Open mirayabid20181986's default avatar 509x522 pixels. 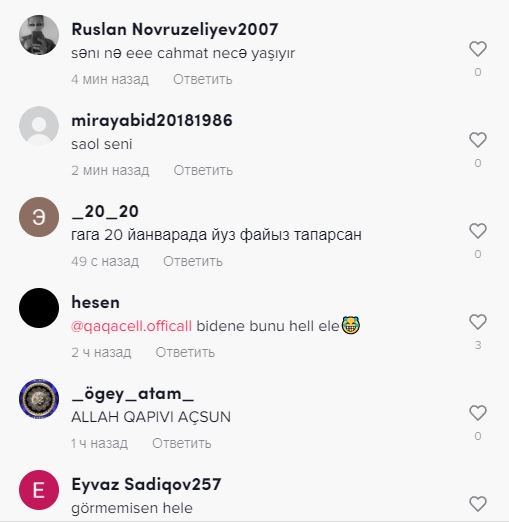click(39, 126)
